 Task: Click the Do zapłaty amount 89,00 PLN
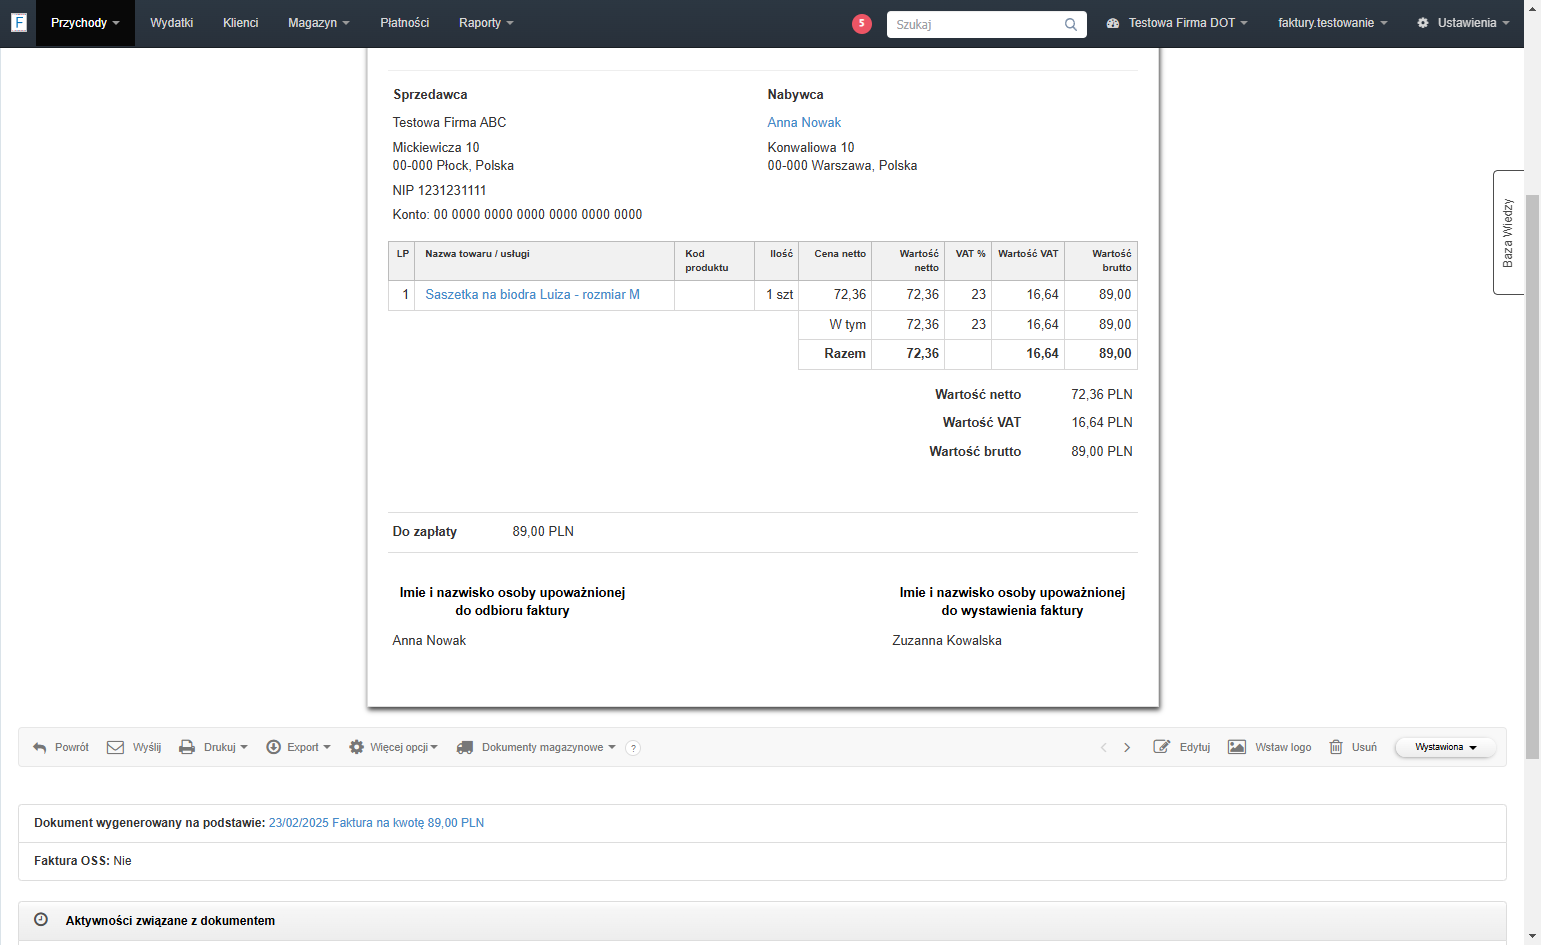click(x=543, y=531)
